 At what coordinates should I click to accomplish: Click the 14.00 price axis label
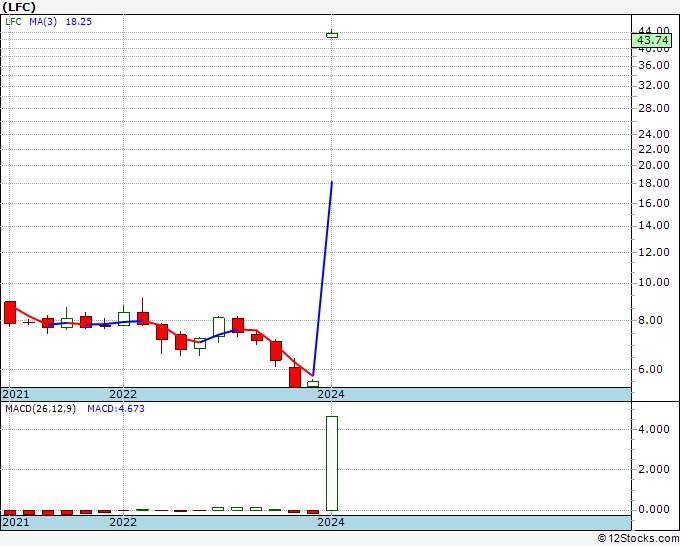coord(654,225)
